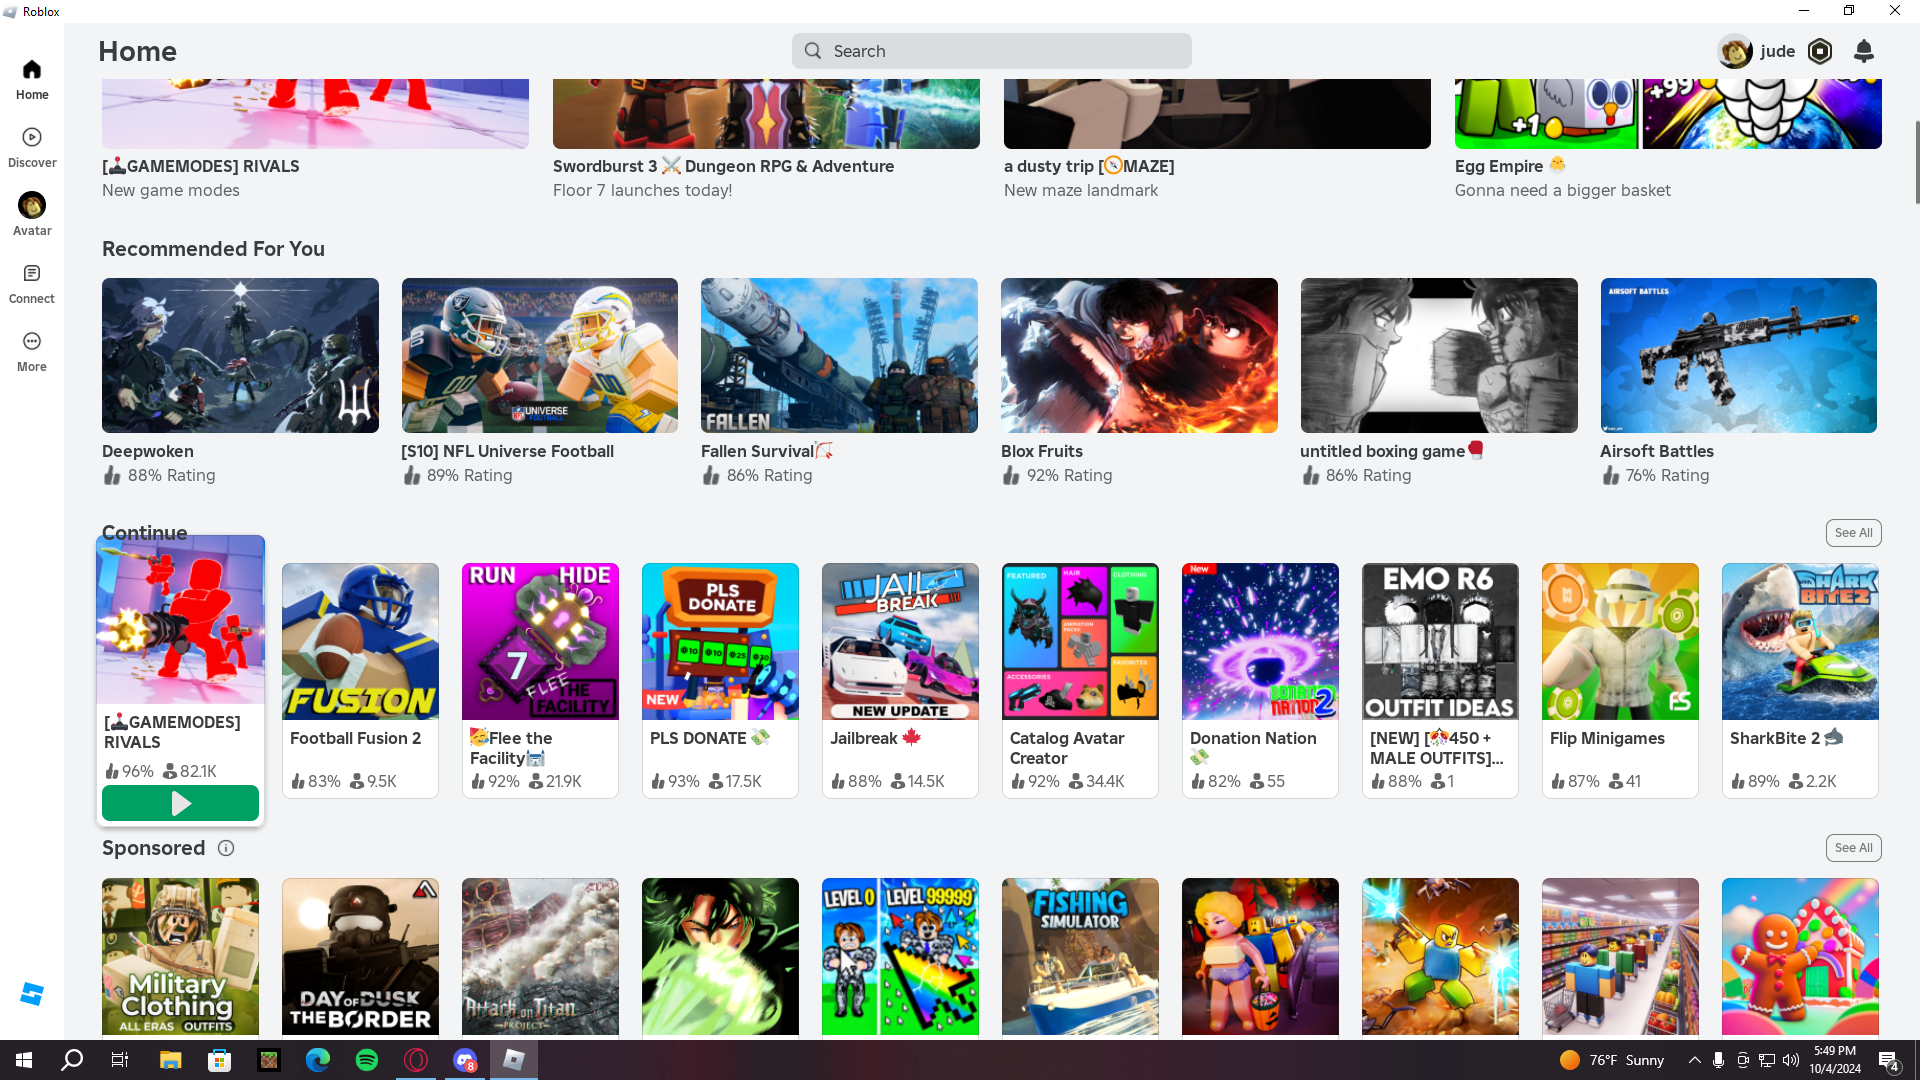
Task: Launch Roblox Studio from the blue sidebar icon
Action: (32, 994)
